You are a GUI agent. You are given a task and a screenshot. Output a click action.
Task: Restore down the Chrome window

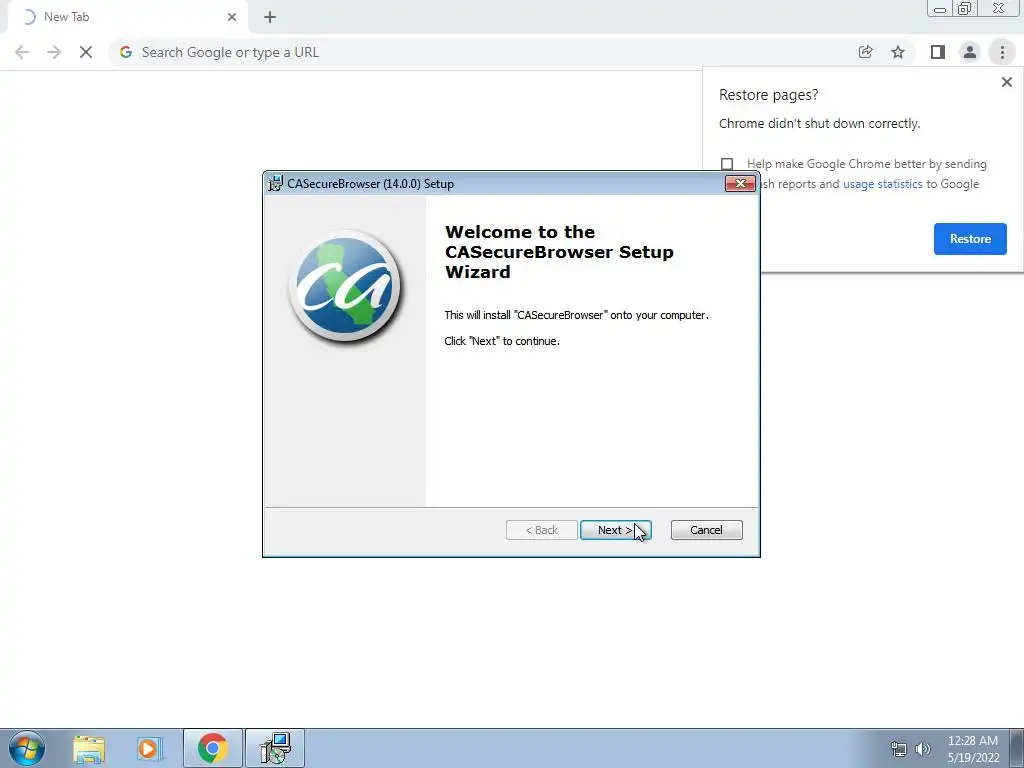(964, 9)
